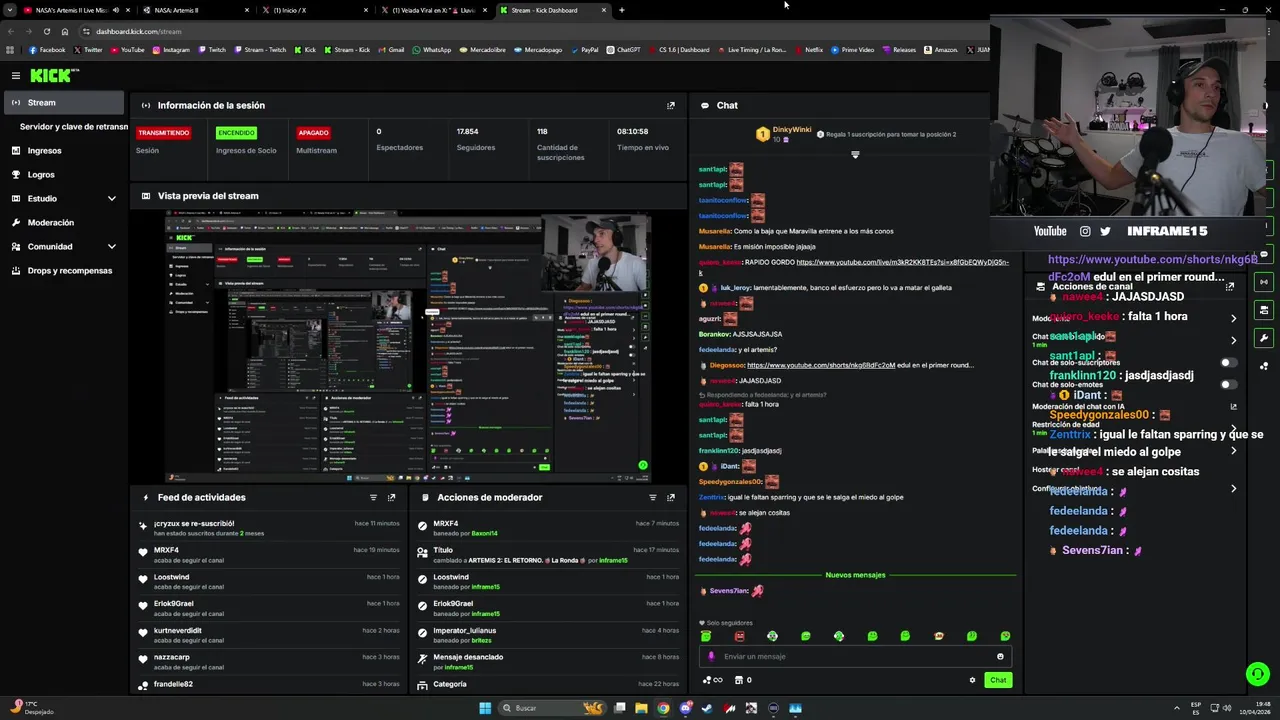The image size is (1280, 720).
Task: Filter the Acciones de moderador list
Action: tap(652, 497)
